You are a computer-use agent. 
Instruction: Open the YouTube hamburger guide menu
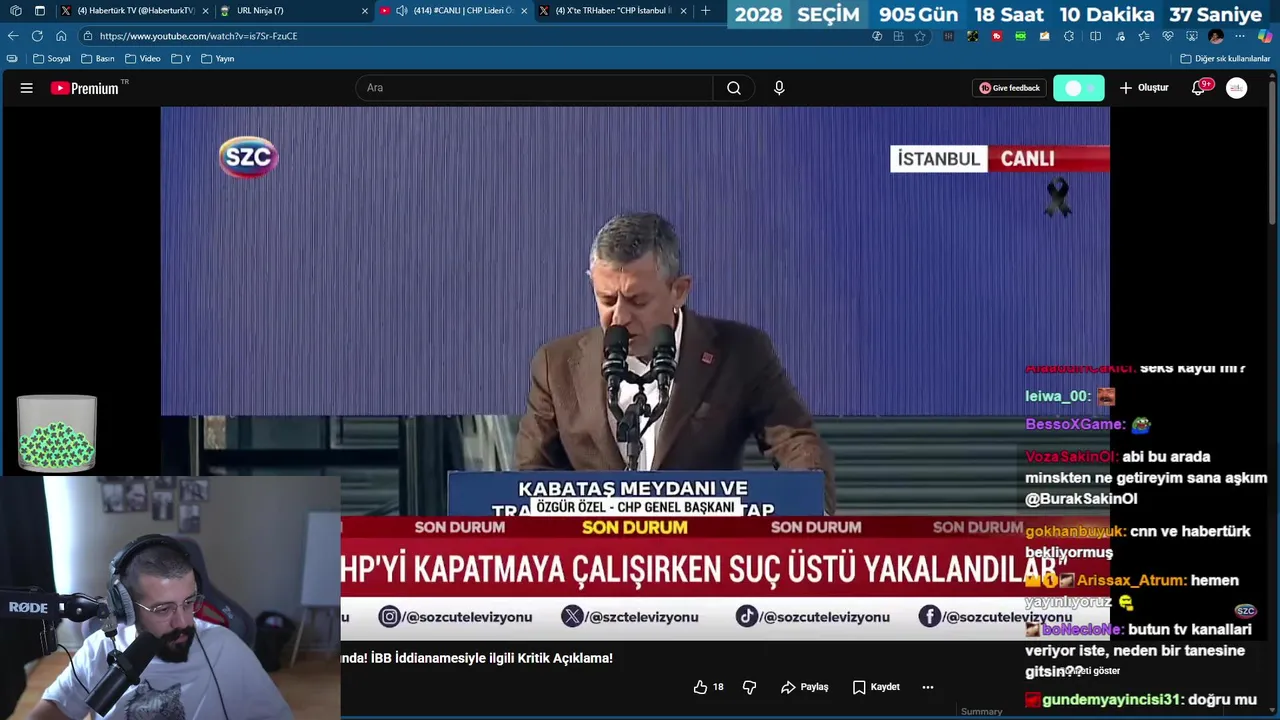tap(27, 88)
